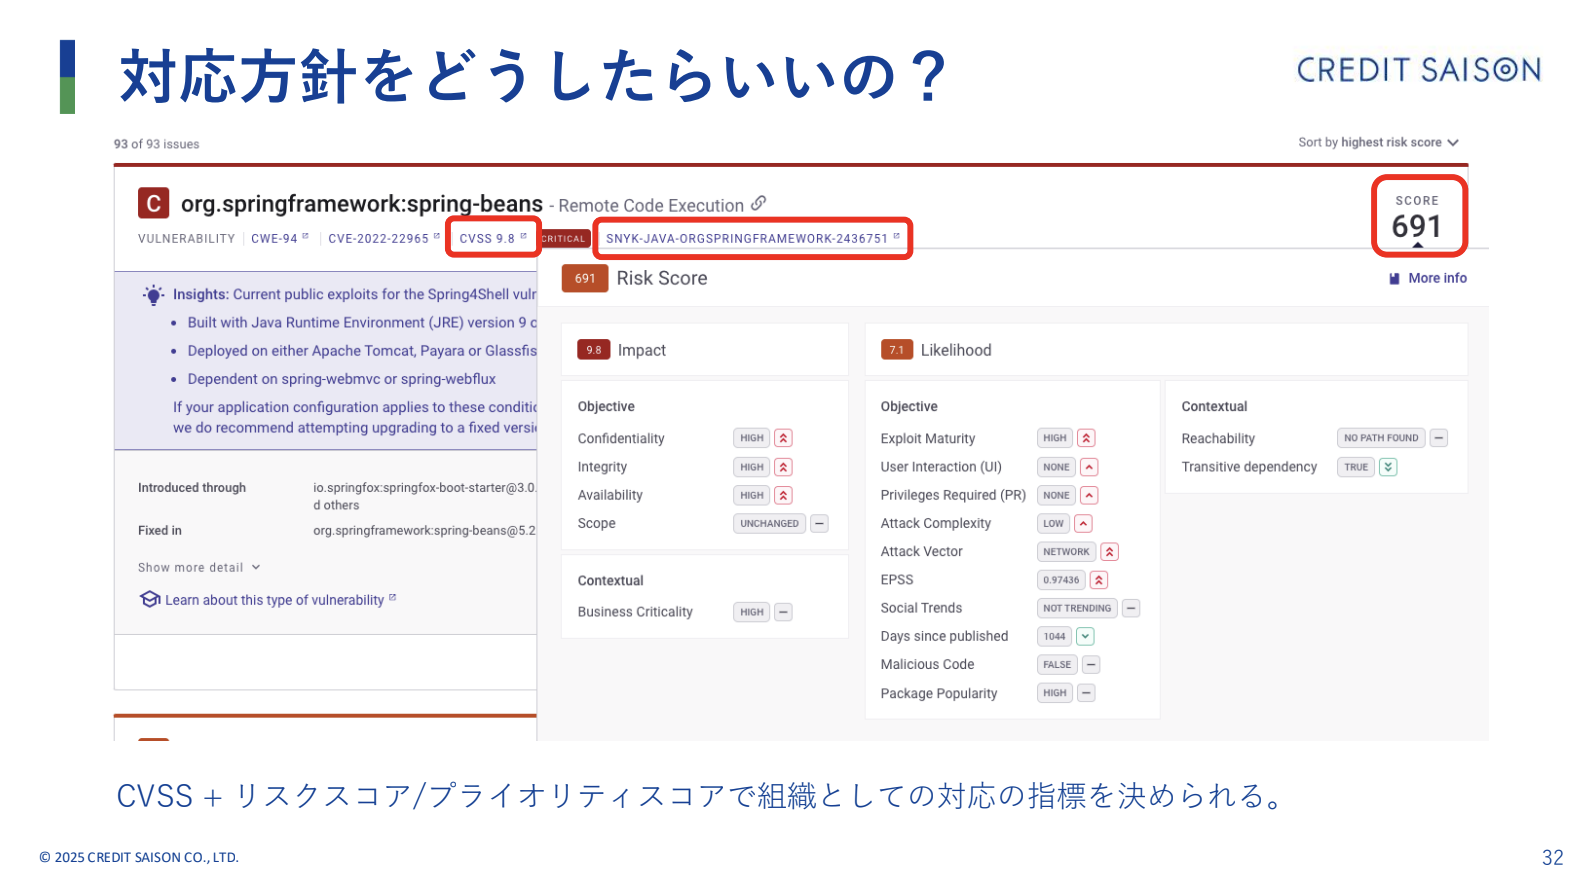Click the dash icon in the Scope row
This screenshot has width=1590, height=888.
[x=819, y=523]
